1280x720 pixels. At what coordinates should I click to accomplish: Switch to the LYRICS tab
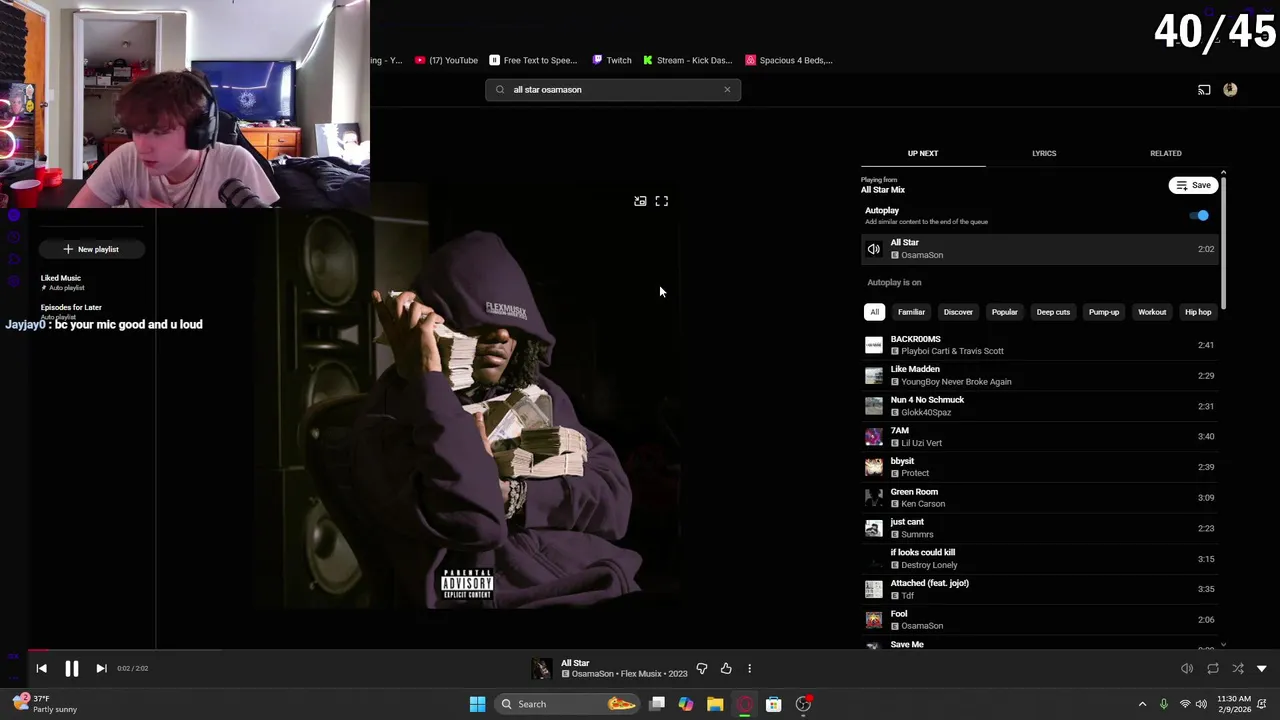pos(1044,153)
